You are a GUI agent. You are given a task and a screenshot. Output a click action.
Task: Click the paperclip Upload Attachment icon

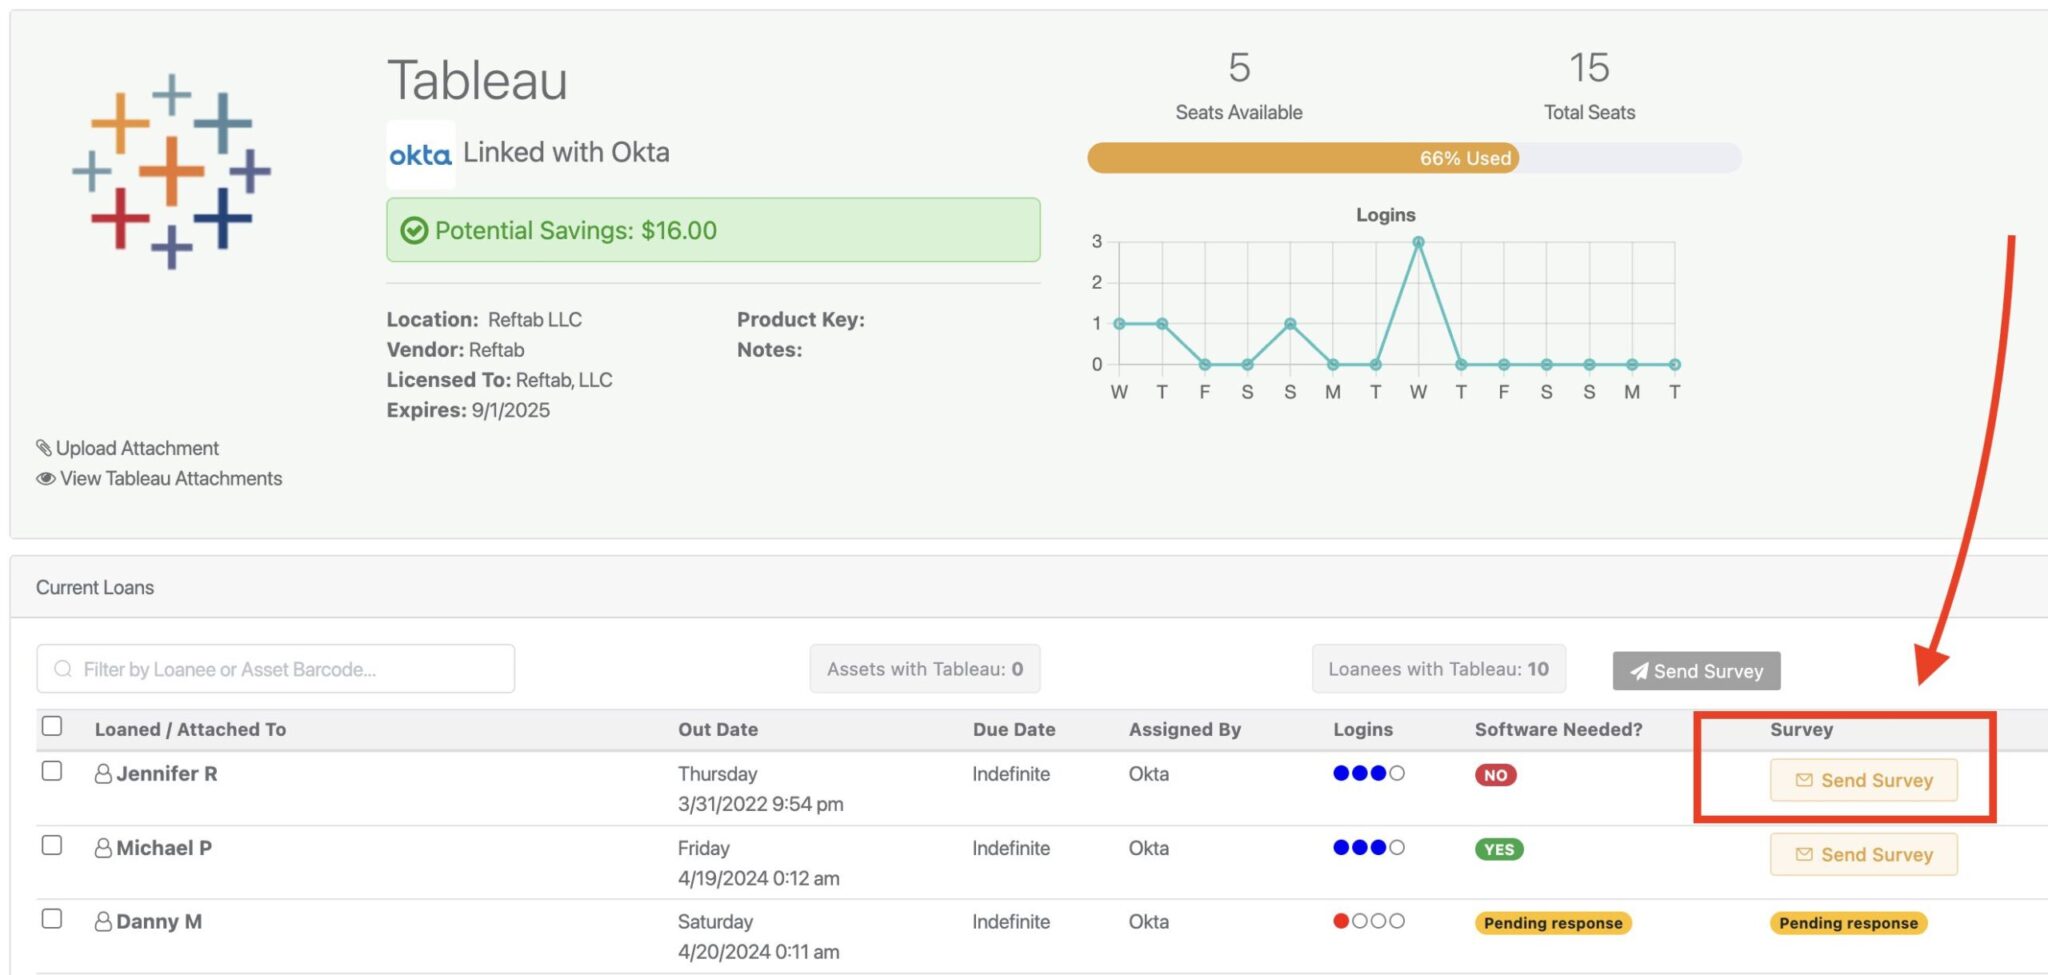(43, 448)
